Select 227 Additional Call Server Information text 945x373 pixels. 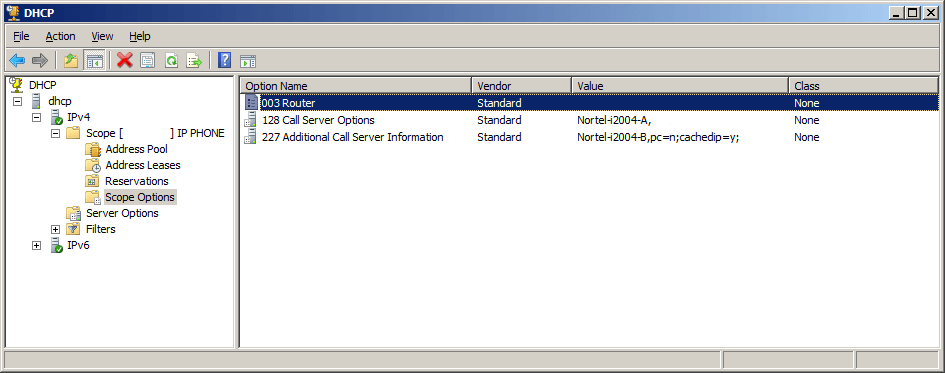353,137
